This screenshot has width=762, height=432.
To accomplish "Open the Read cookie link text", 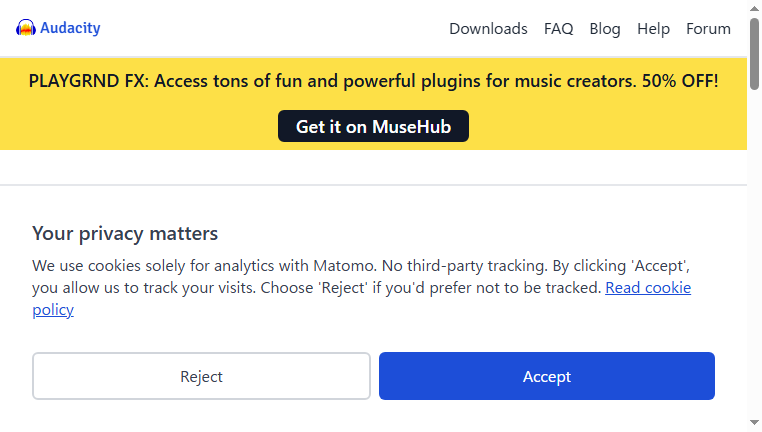I will (648, 288).
